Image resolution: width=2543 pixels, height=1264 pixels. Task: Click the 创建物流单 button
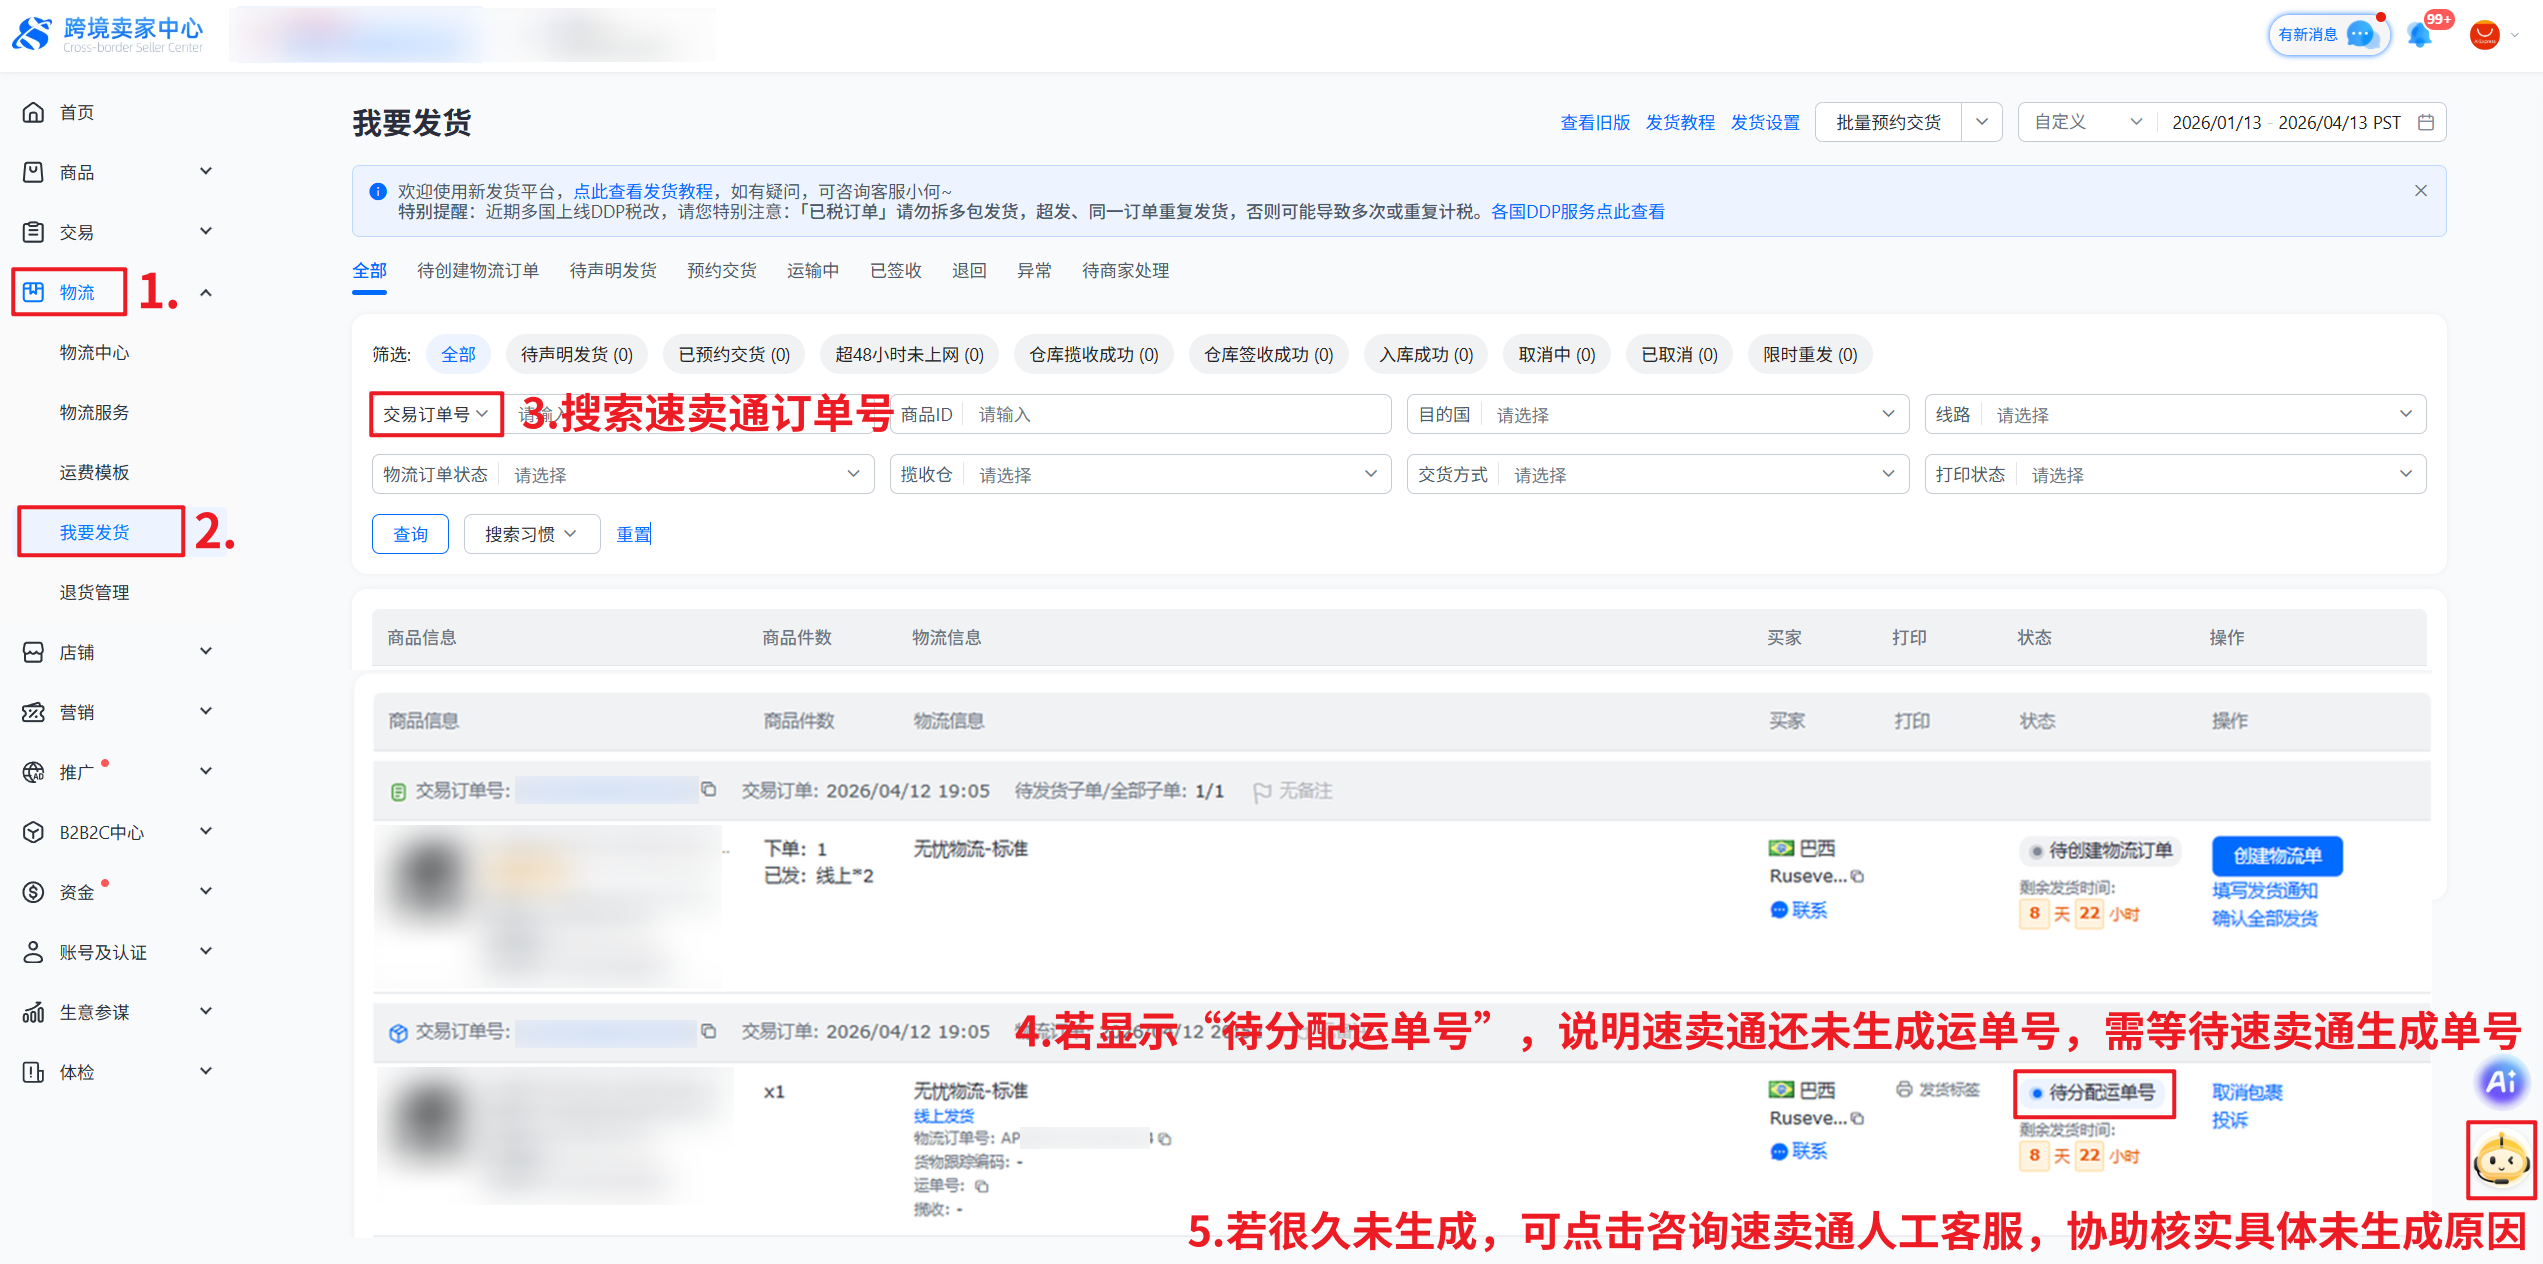(x=2276, y=856)
